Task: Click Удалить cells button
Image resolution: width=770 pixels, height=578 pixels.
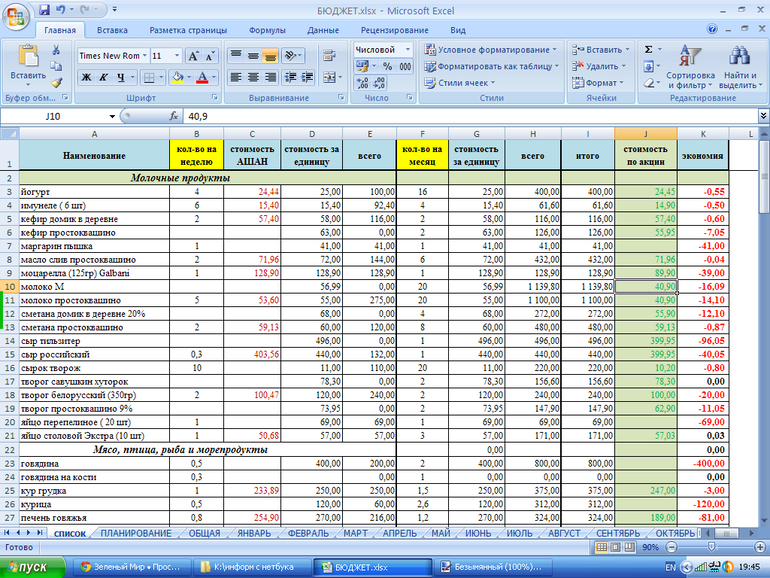Action: [599, 66]
